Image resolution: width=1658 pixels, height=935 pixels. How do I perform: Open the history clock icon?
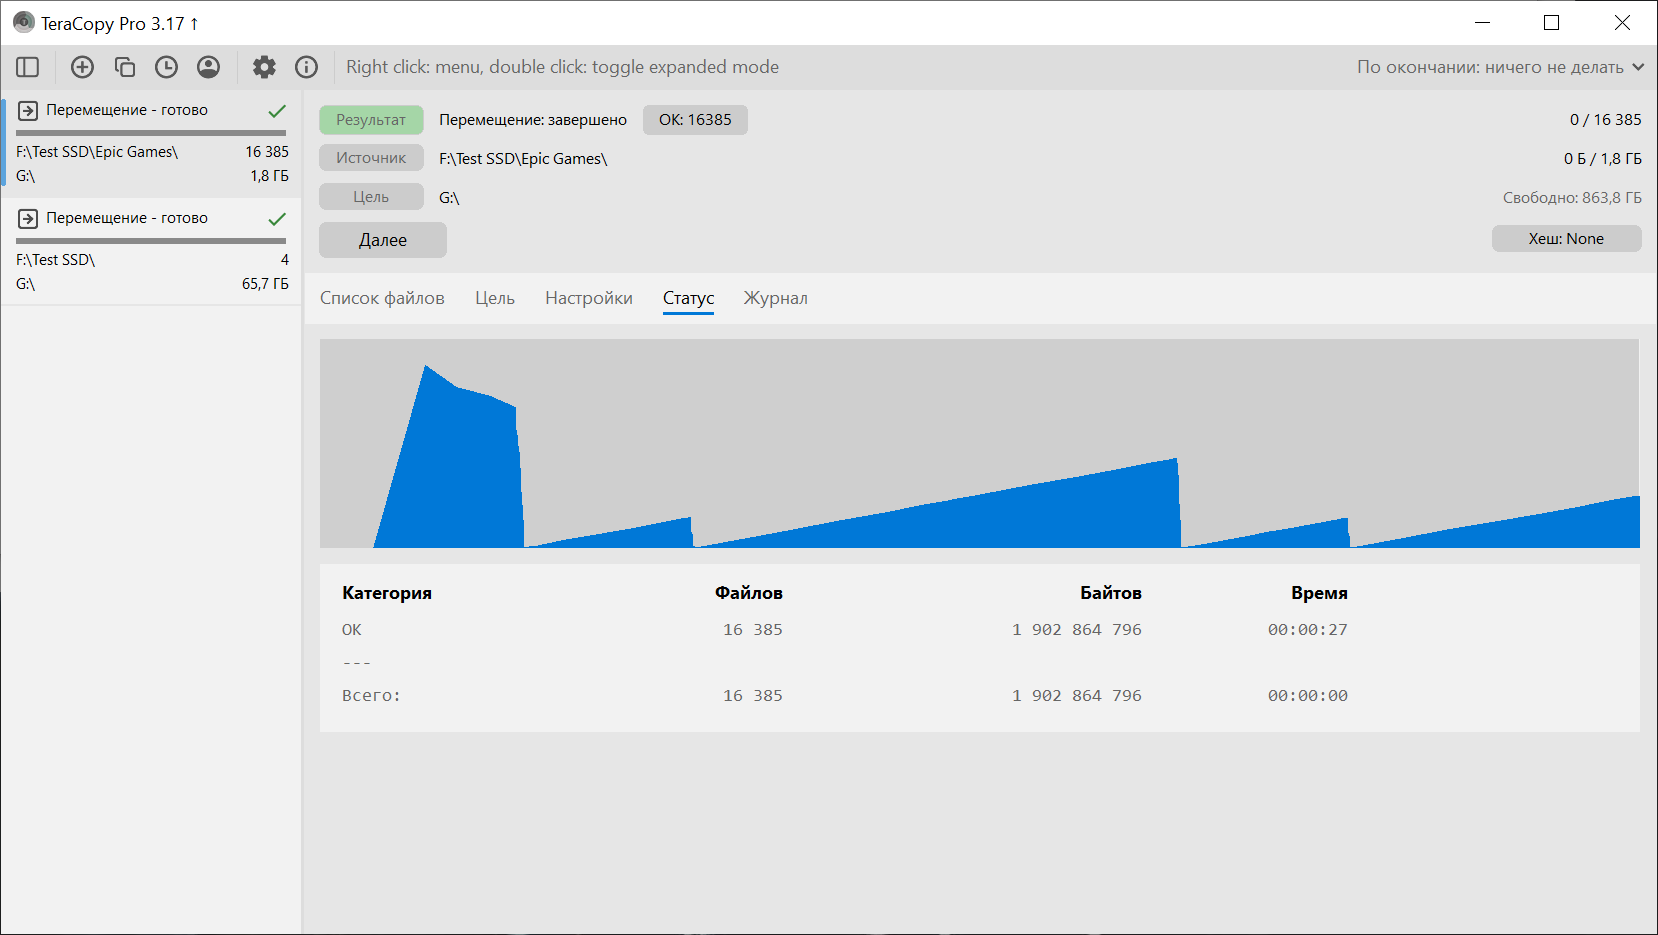pyautogui.click(x=166, y=67)
